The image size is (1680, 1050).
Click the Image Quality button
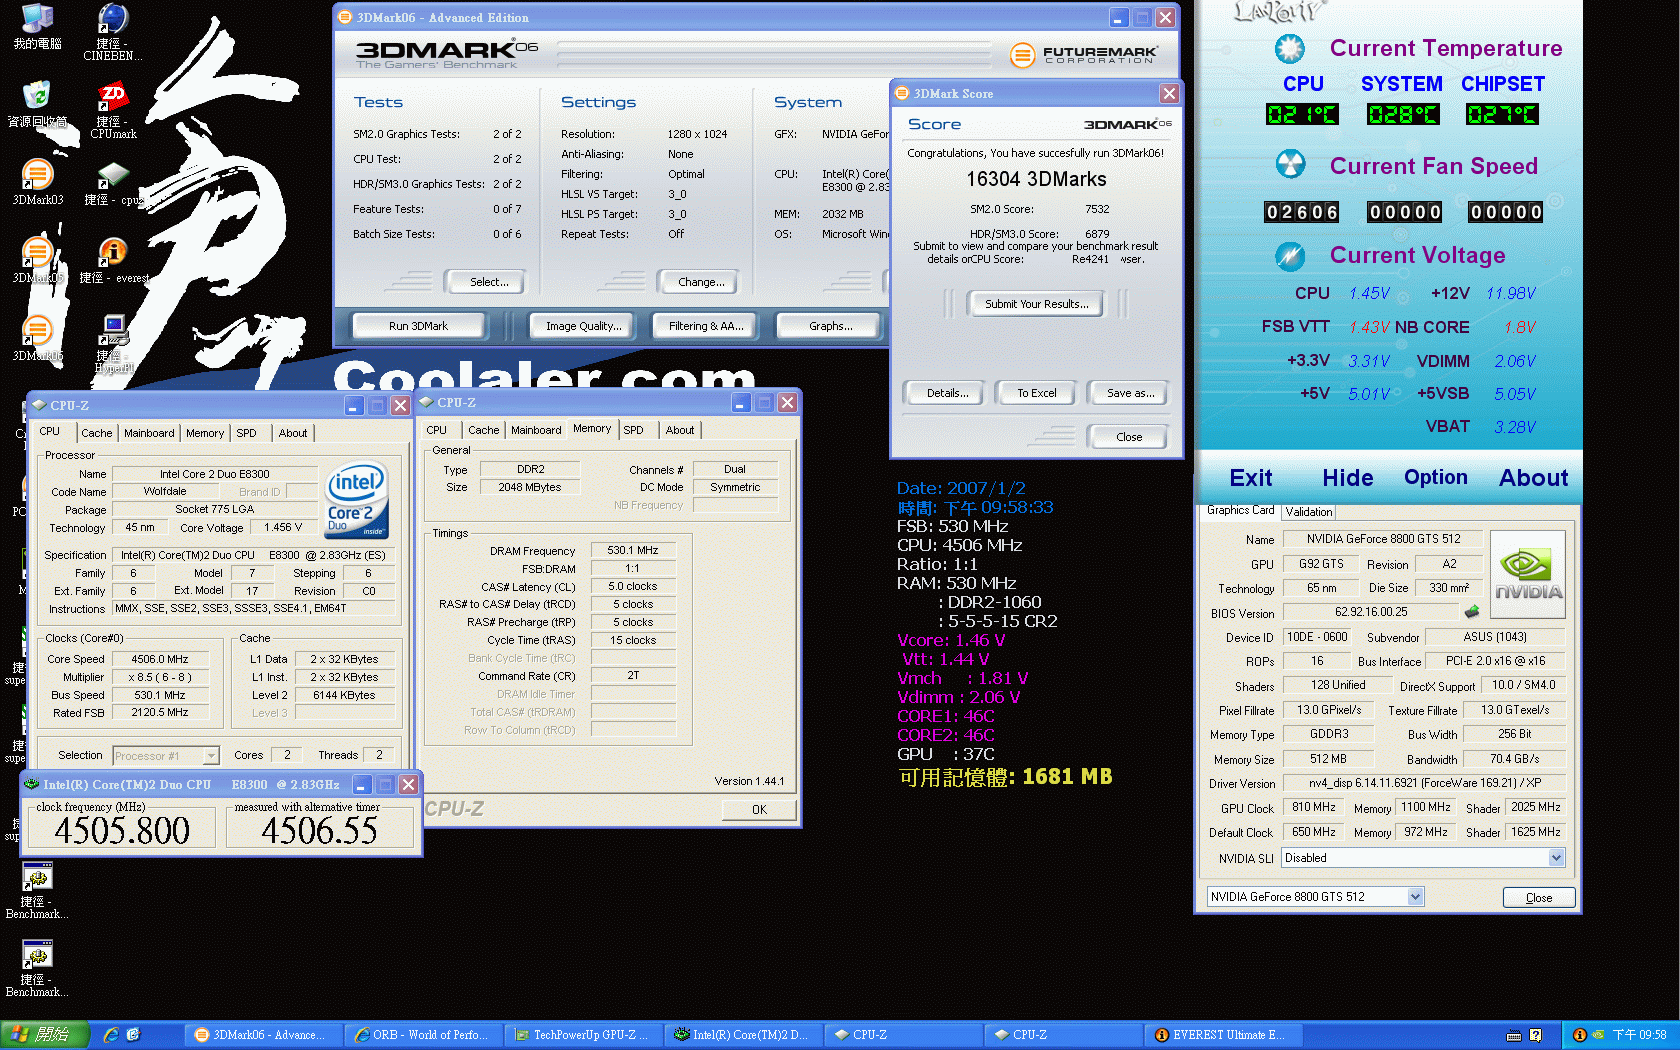pos(584,326)
